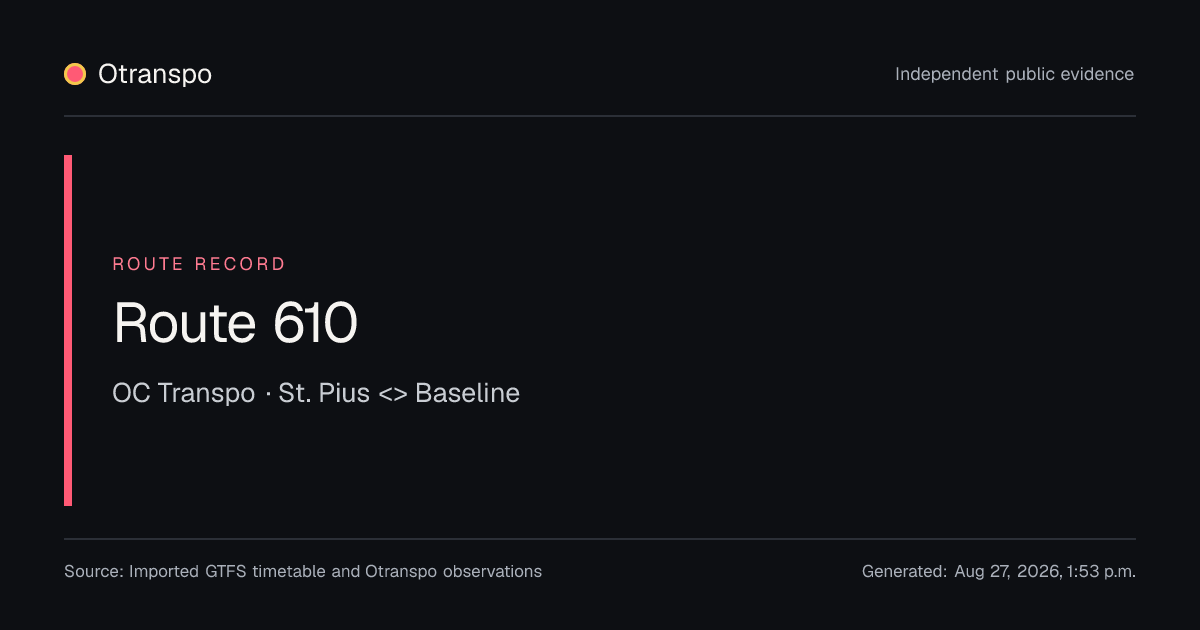The width and height of the screenshot is (1200, 630).
Task: Click the 1:53 p.m. time
Action: 1101,572
